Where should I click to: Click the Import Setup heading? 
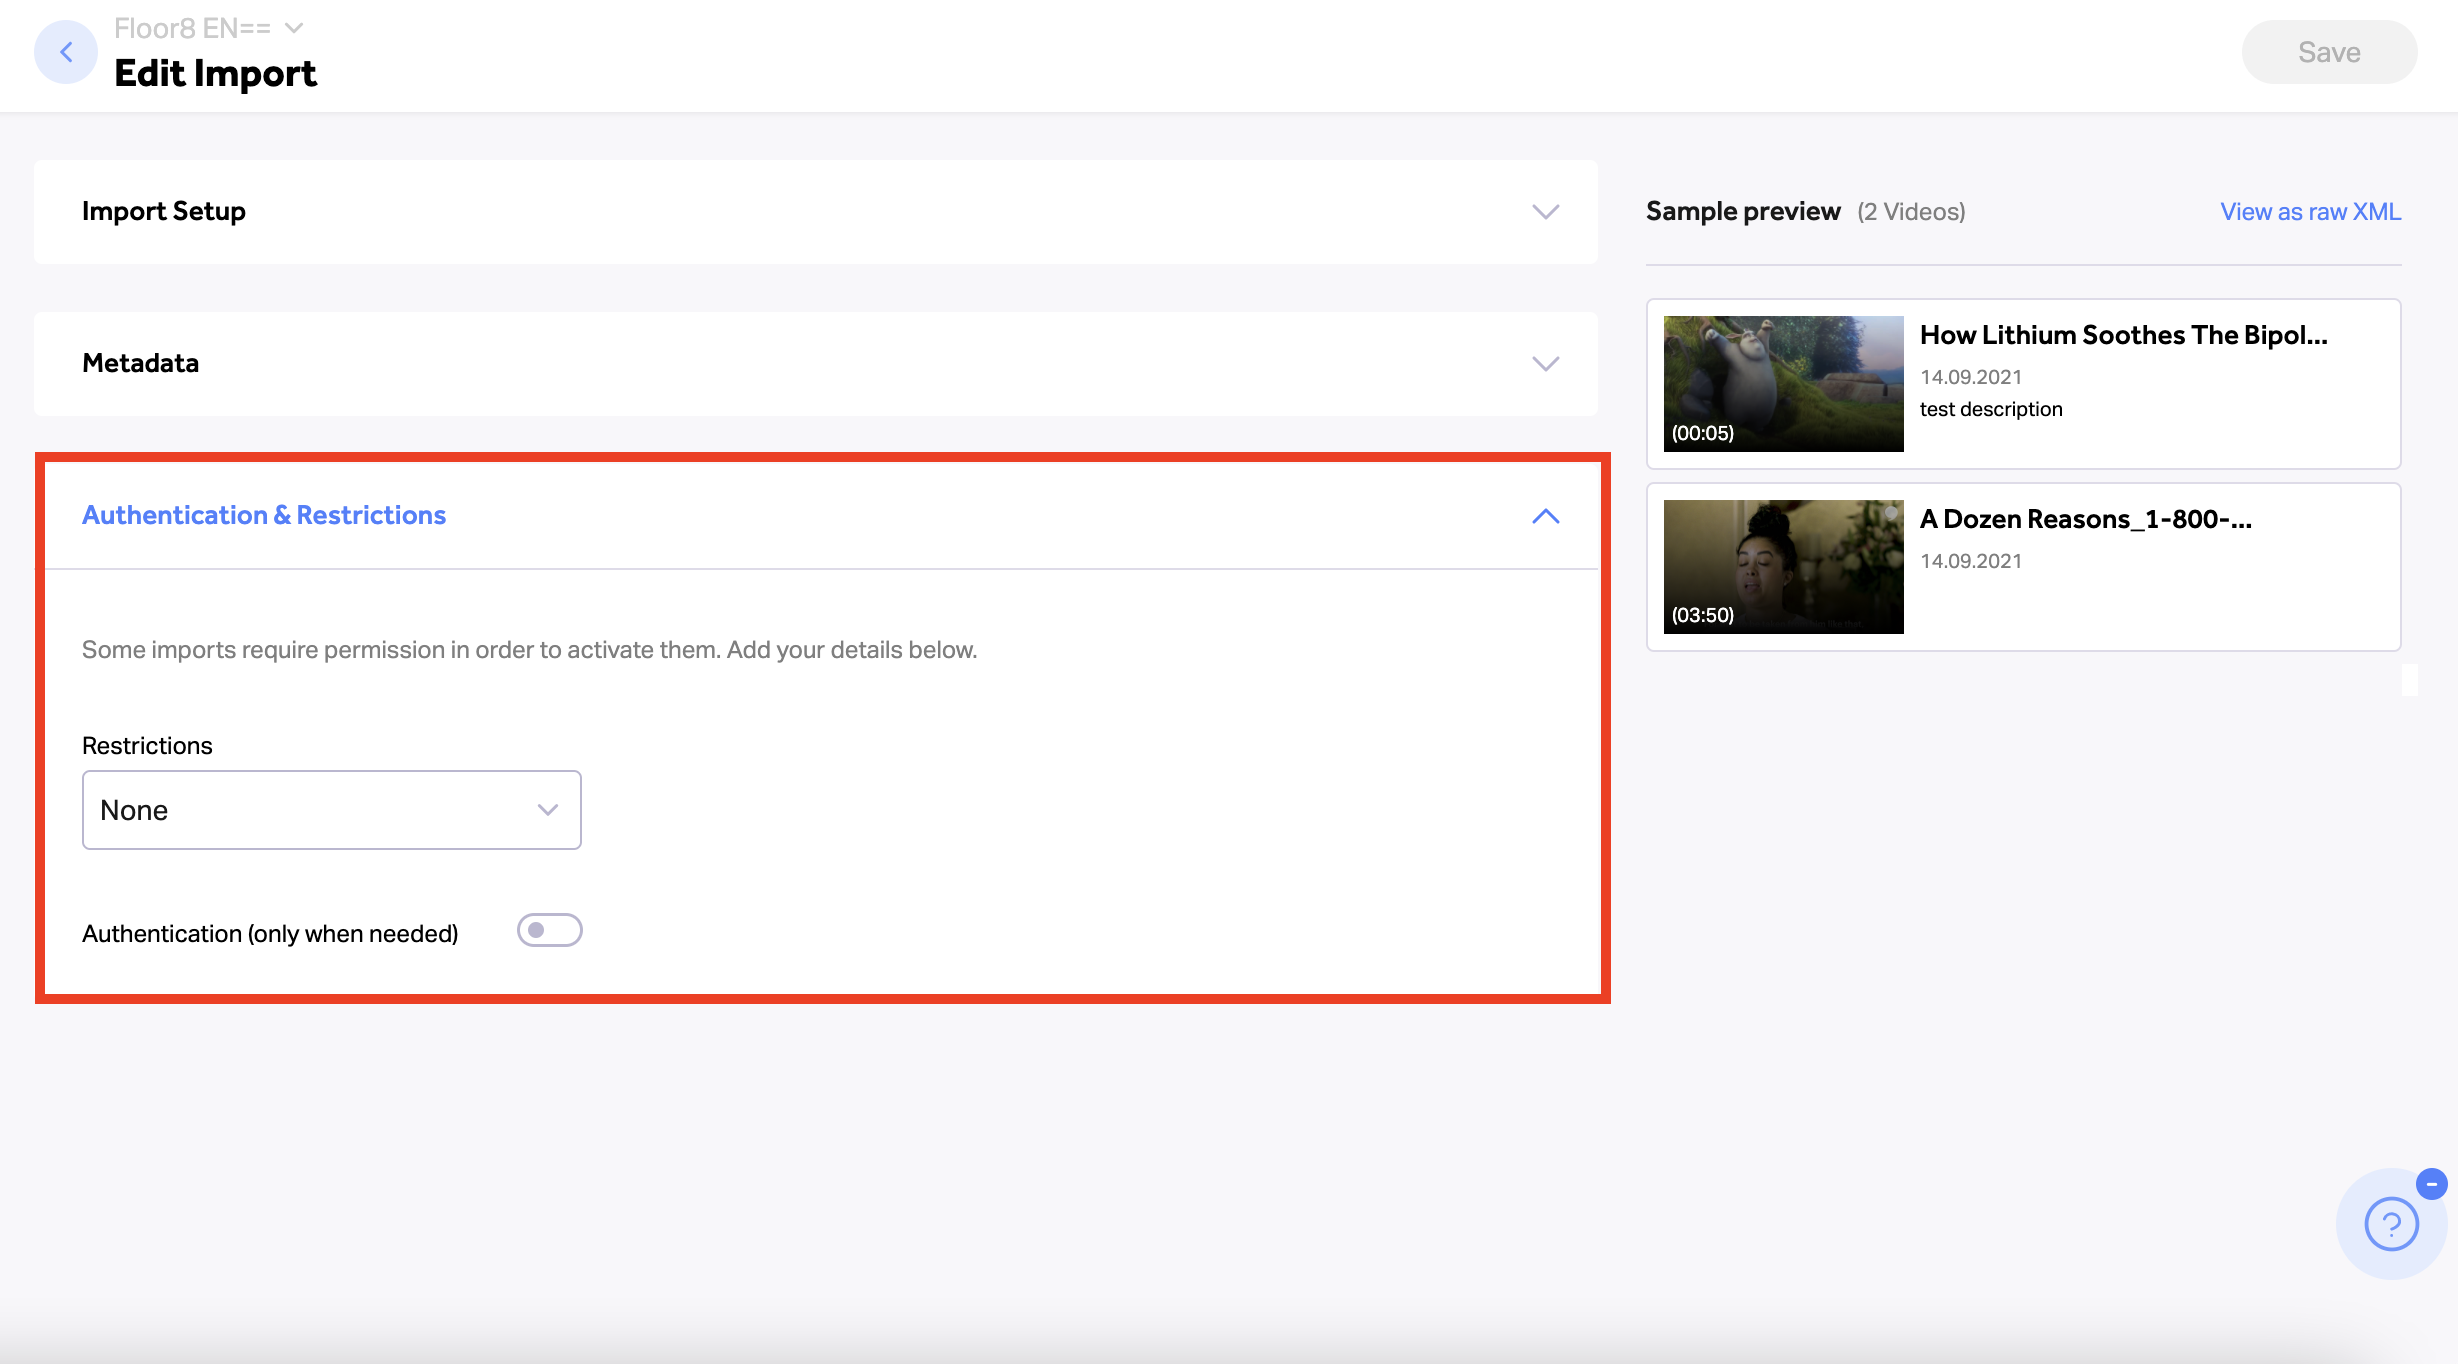point(164,212)
